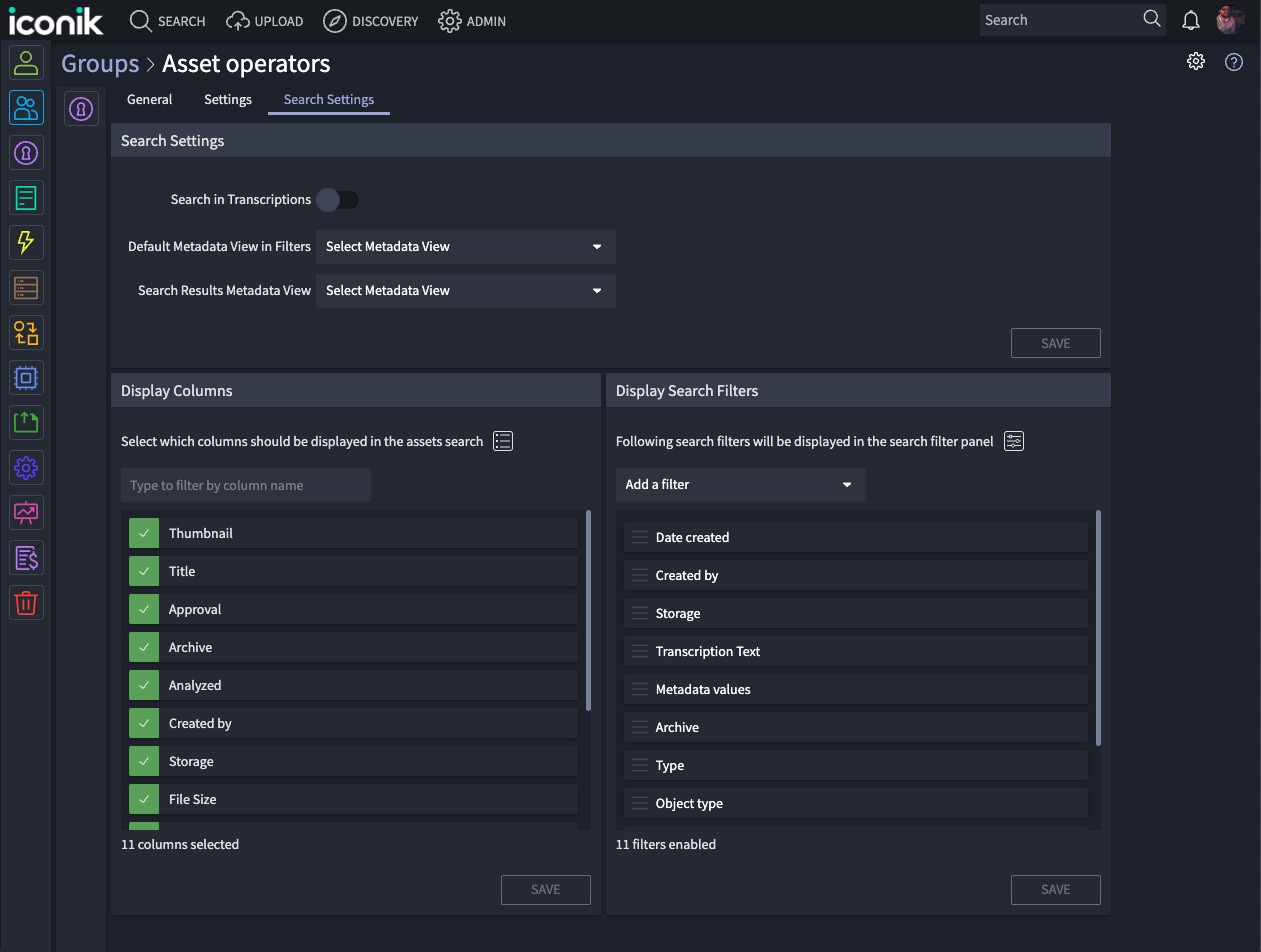Toggle the Search in Transcriptions switch
Viewport: 1261px width, 952px height.
pos(338,199)
